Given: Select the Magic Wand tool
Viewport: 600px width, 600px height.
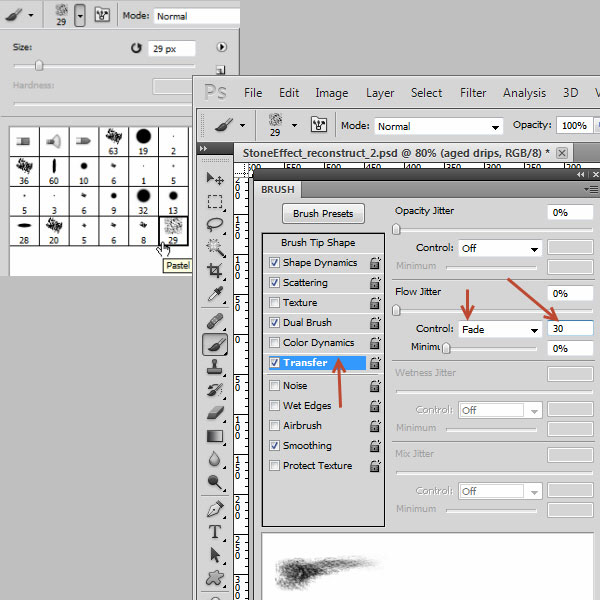Looking at the screenshot, I should pos(215,248).
